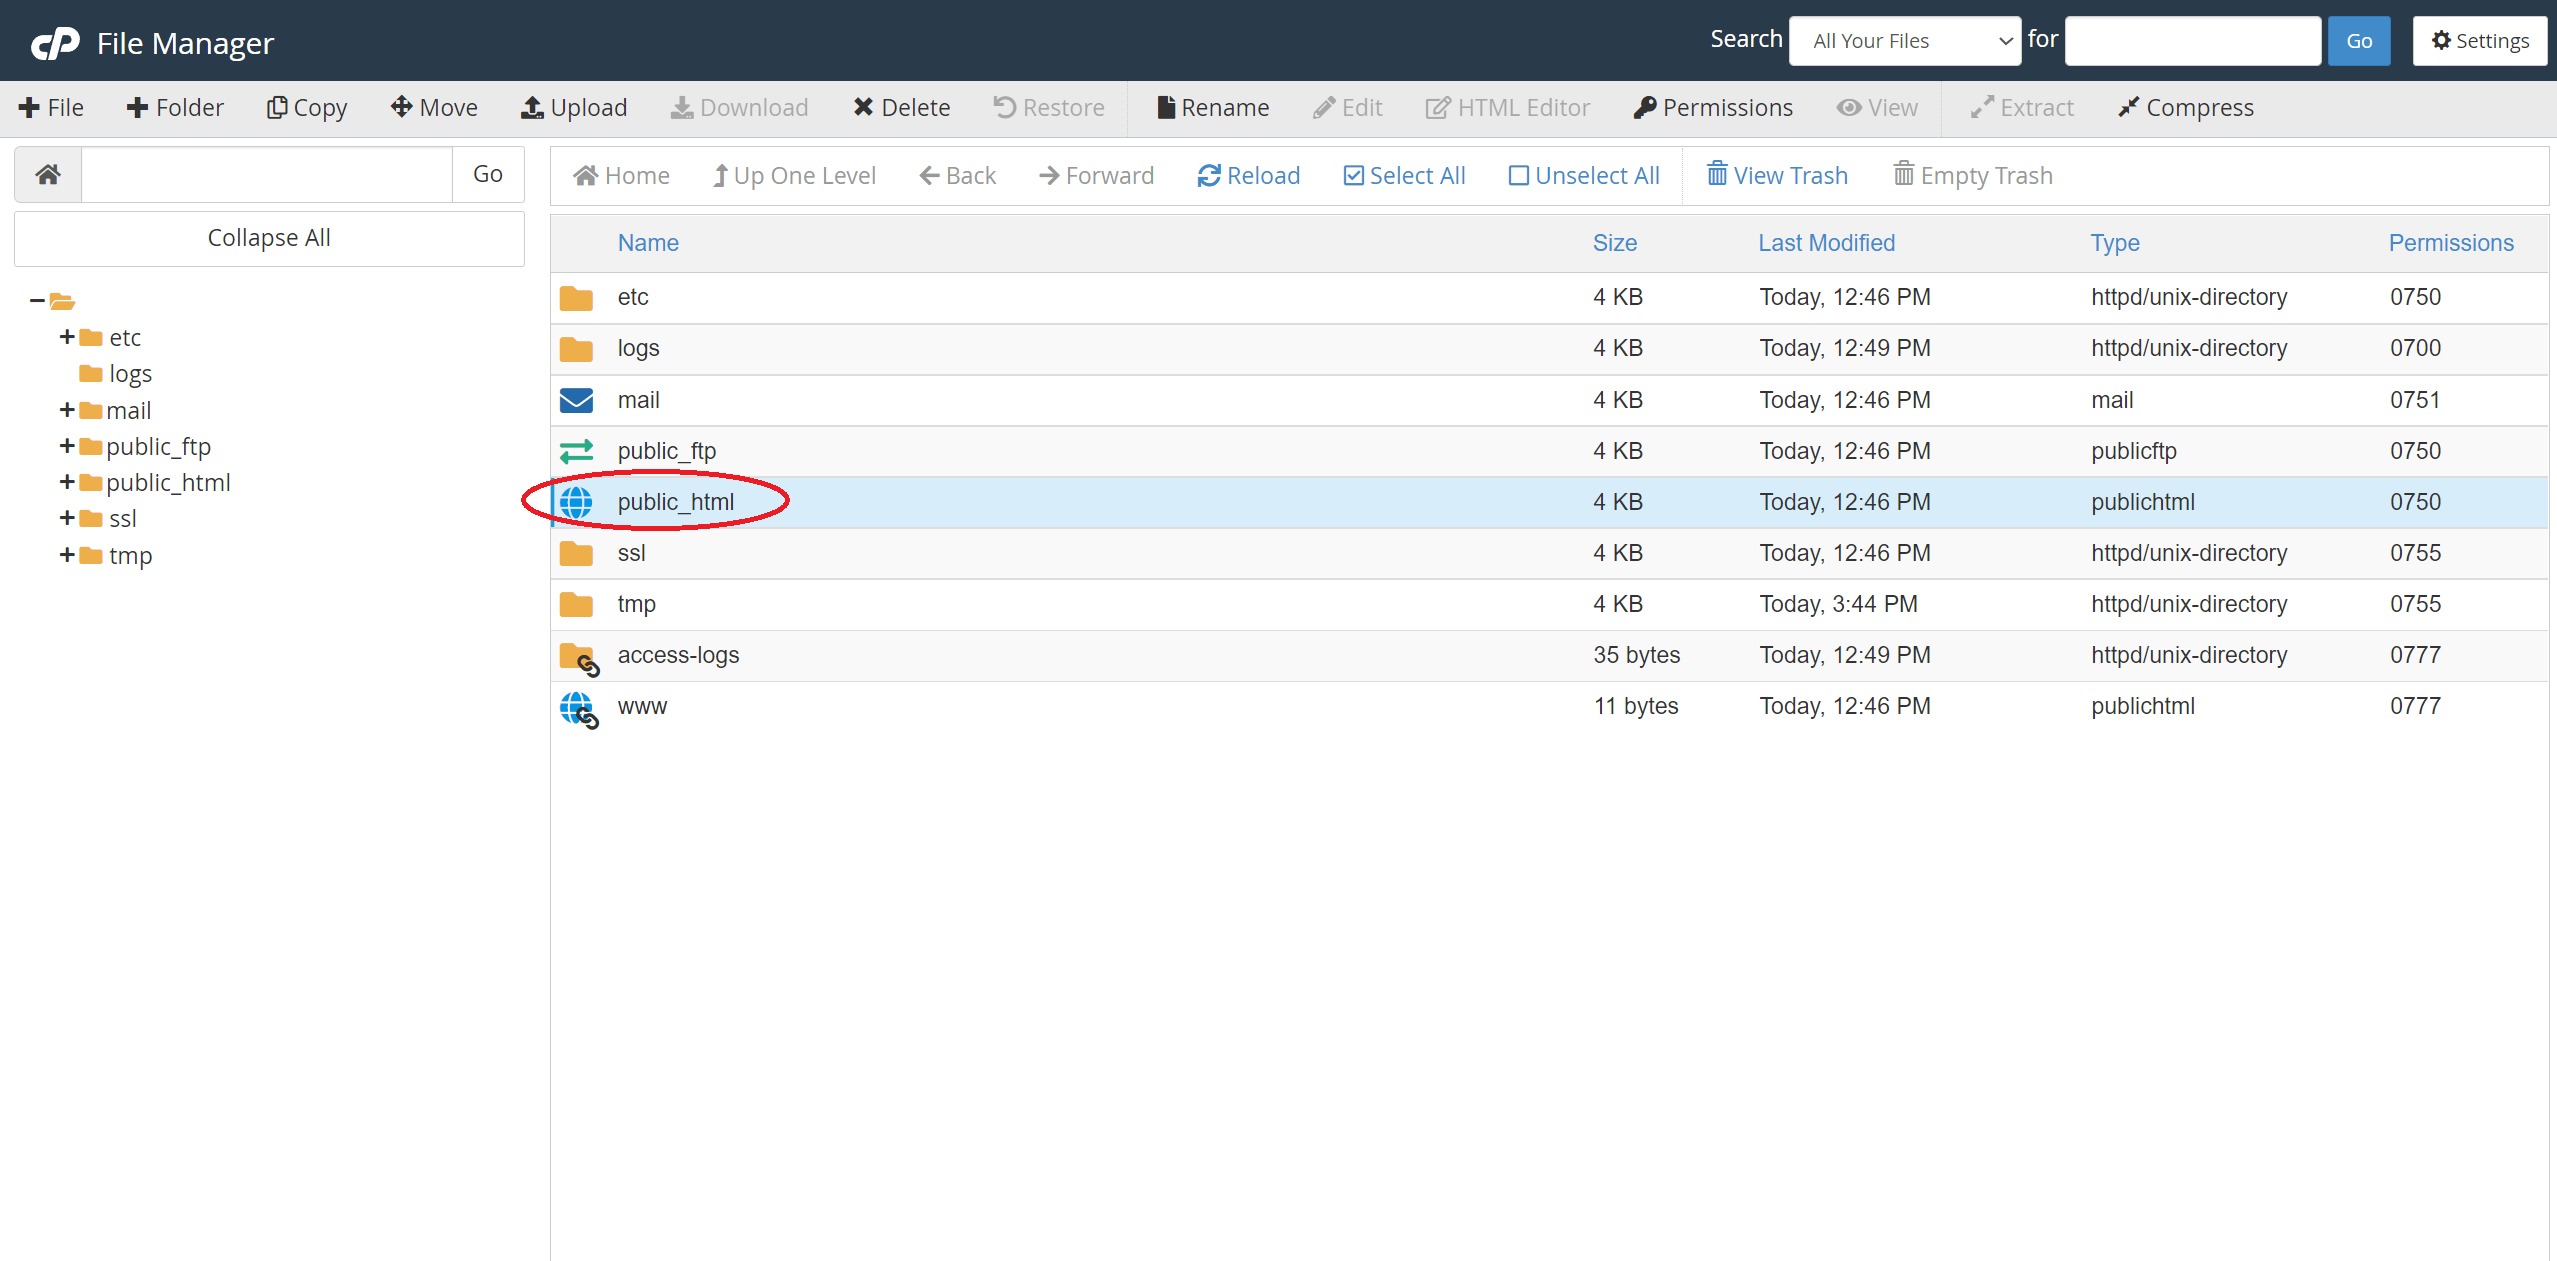
Task: Reload the file listing
Action: (x=1249, y=176)
